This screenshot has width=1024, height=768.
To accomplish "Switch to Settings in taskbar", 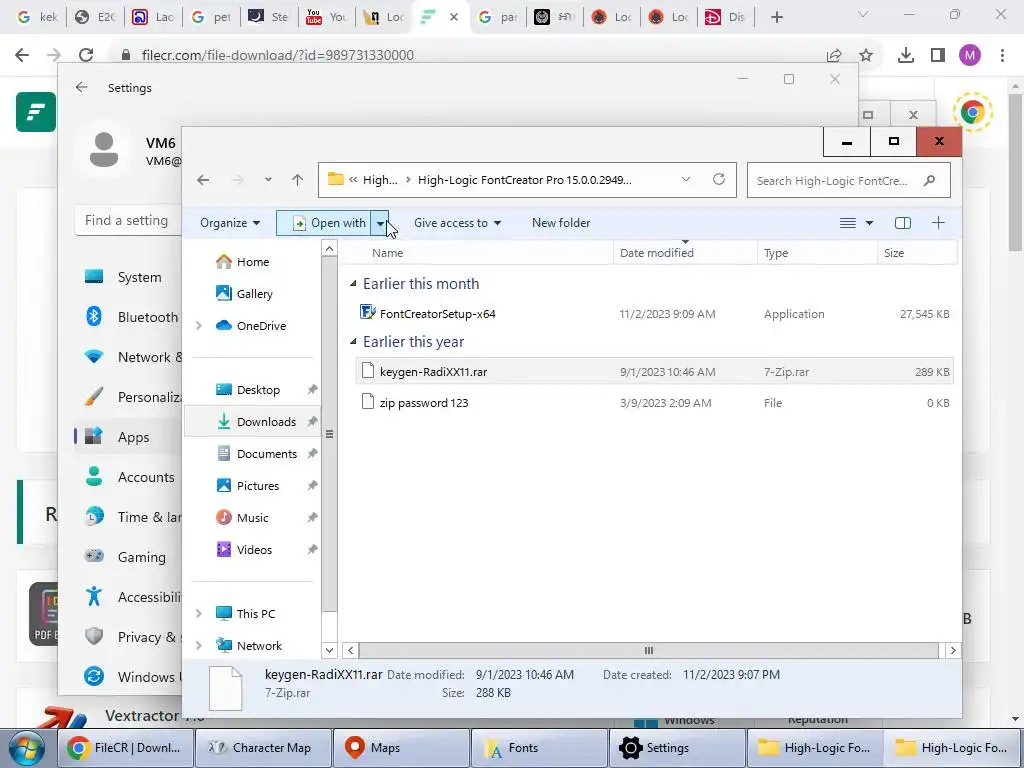I will tap(677, 748).
